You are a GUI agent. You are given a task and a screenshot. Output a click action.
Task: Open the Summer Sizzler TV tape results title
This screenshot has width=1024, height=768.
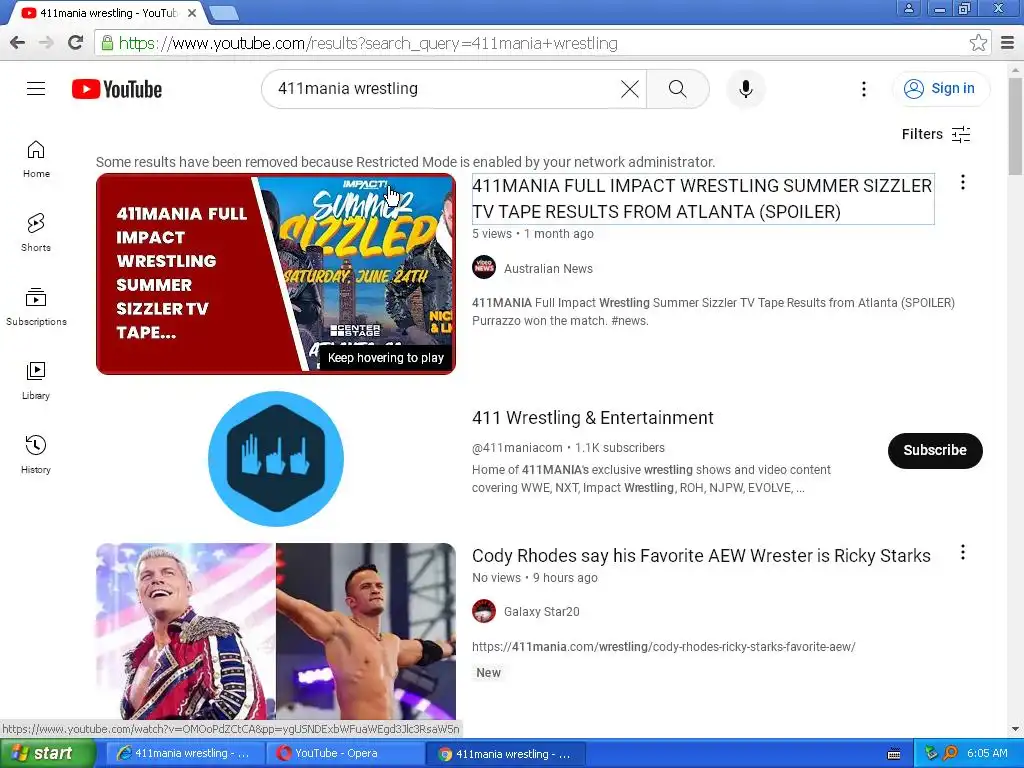click(703, 199)
